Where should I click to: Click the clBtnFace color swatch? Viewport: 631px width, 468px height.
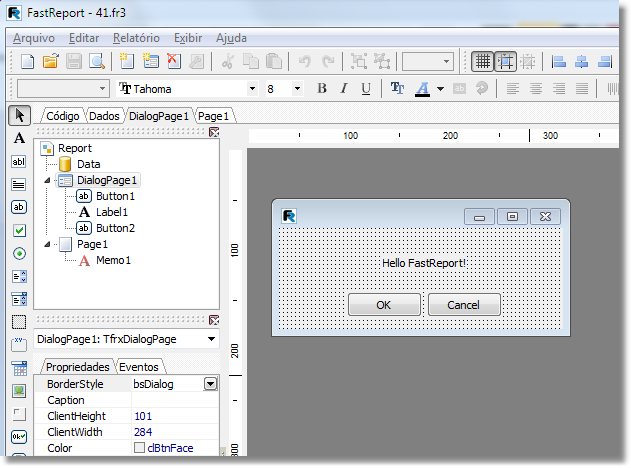[x=139, y=447]
